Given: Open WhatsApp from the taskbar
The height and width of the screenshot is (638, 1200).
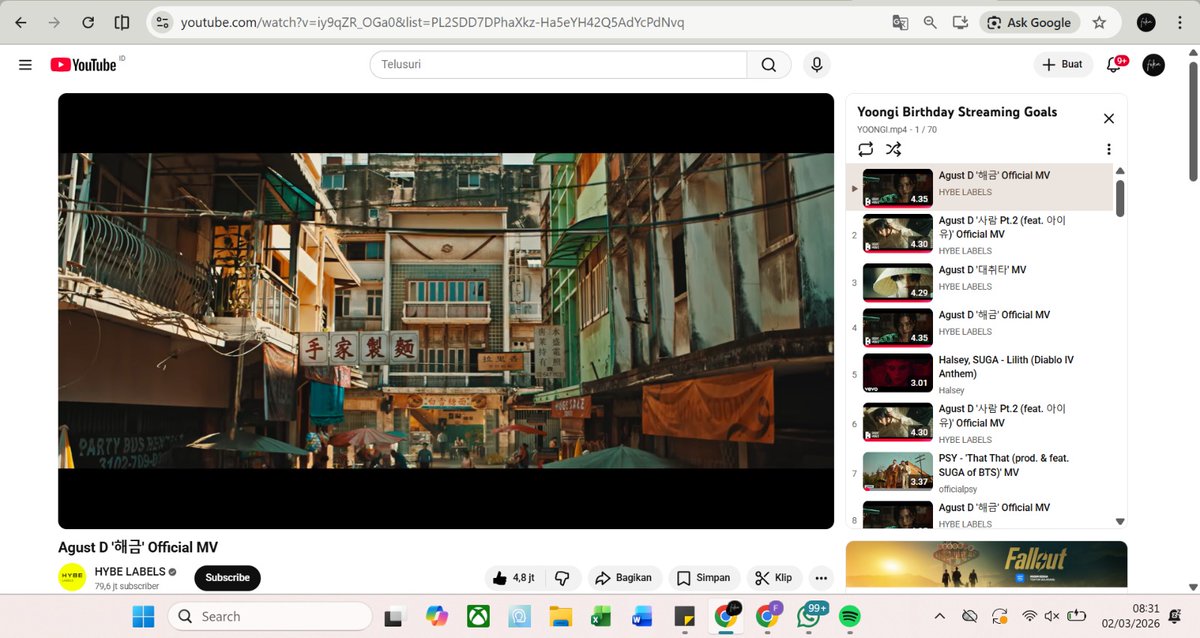Looking at the screenshot, I should [810, 616].
